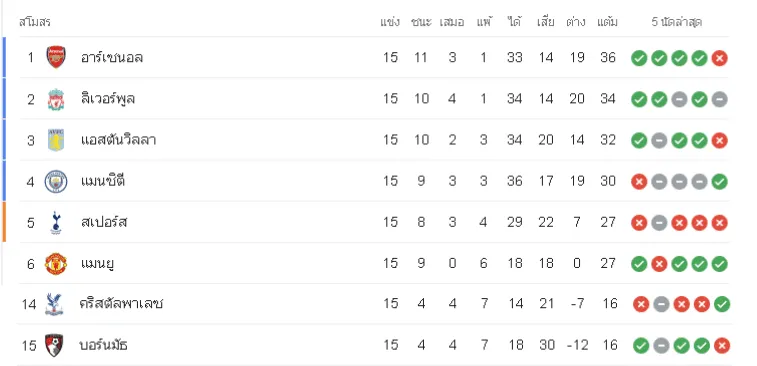Open the ลิเวอร์พูล team name
This screenshot has width=757, height=366.
pos(108,99)
